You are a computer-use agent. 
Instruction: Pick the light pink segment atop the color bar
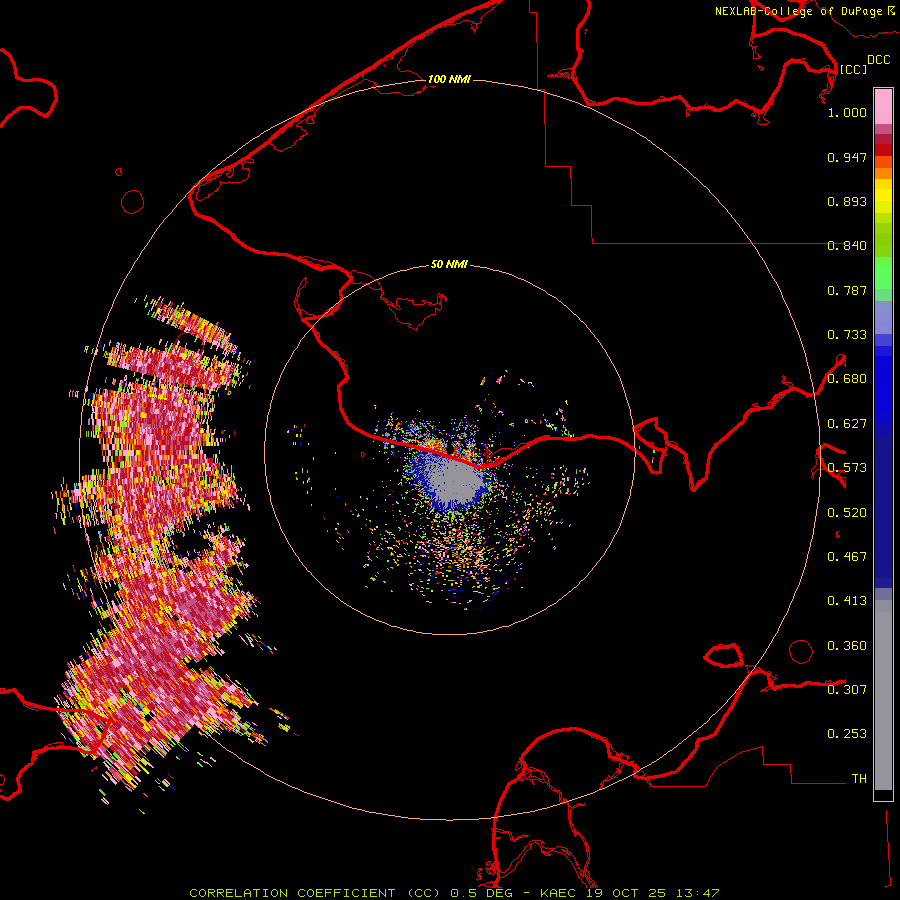coord(883,106)
